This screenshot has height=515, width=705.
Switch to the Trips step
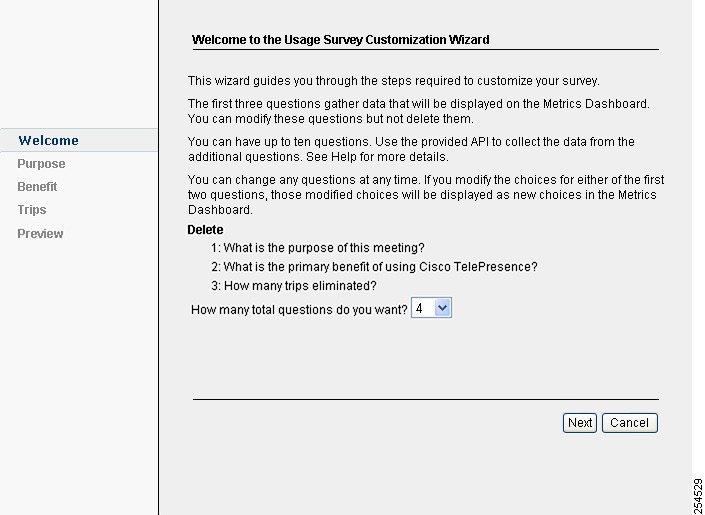[32, 210]
